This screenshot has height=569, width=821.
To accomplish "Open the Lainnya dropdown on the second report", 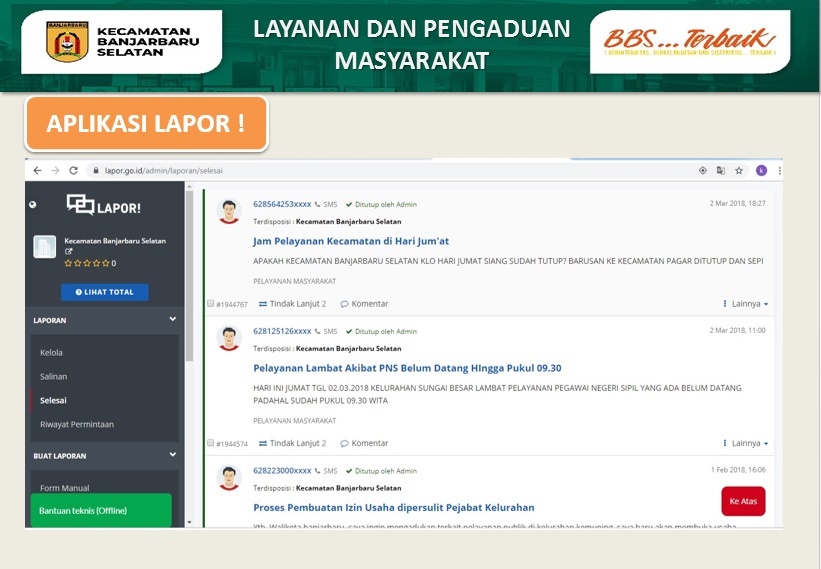I will (x=745, y=443).
